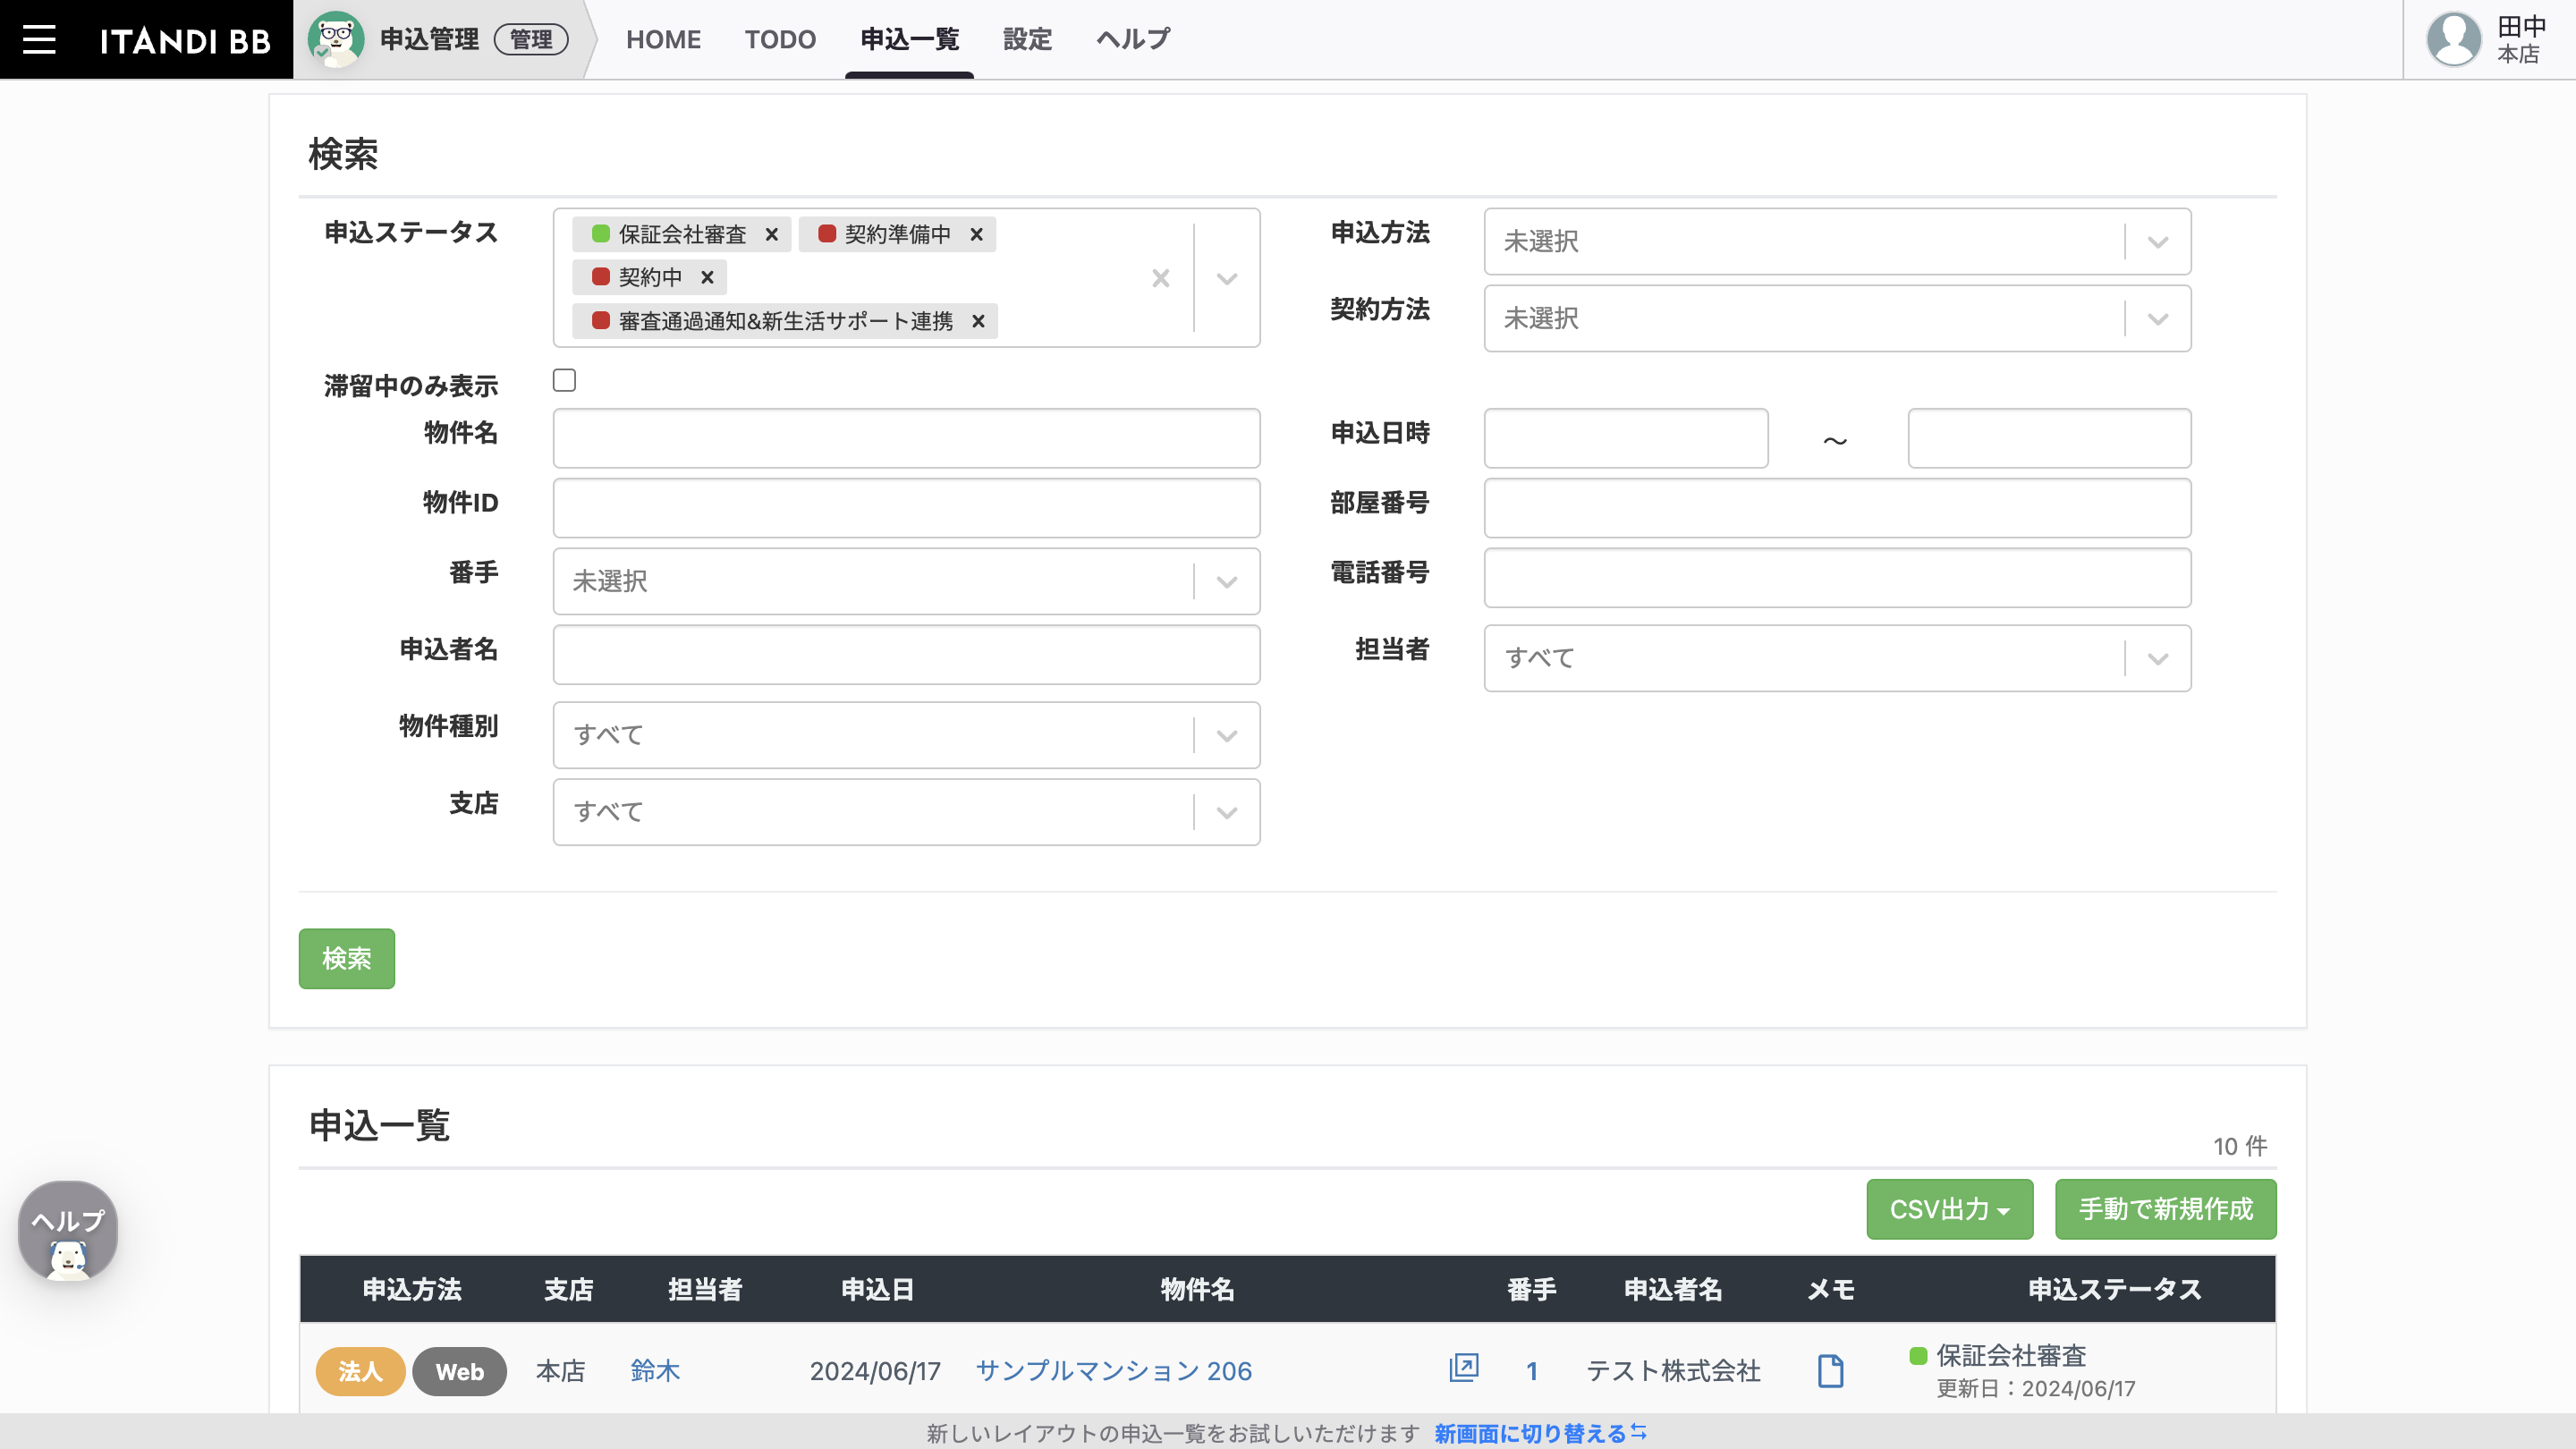This screenshot has height=1449, width=2576.
Task: Click the bear mascot icon beside 申込管理
Action: tap(335, 39)
